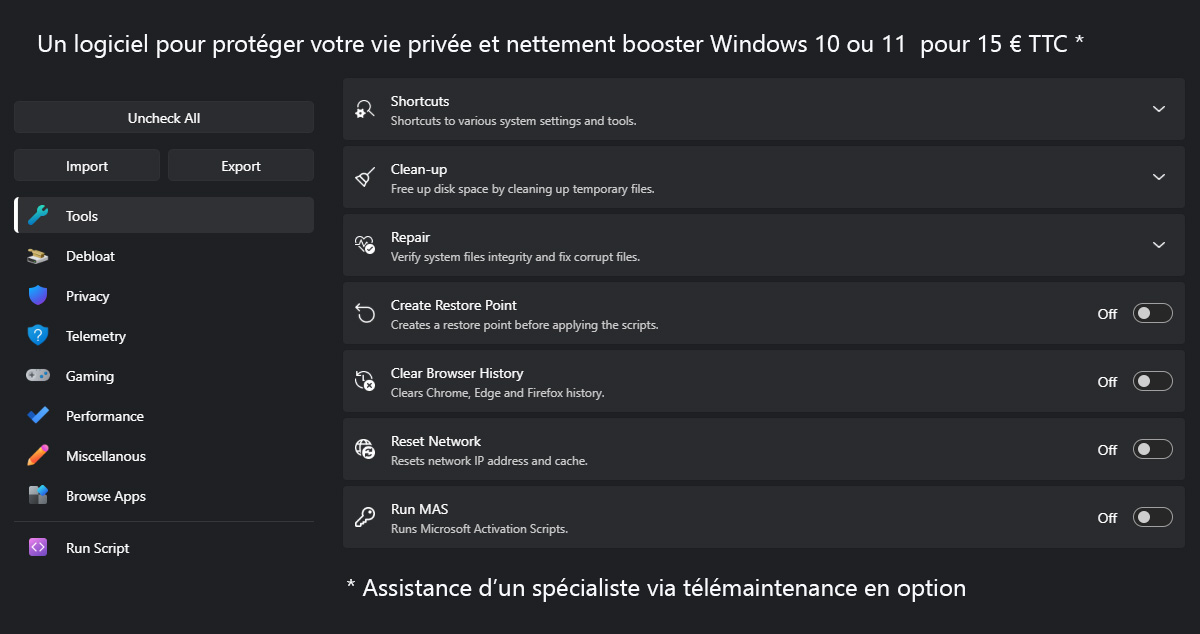Viewport: 1200px width, 634px height.
Task: Enable the Create Restore Point toggle
Action: 1152,314
